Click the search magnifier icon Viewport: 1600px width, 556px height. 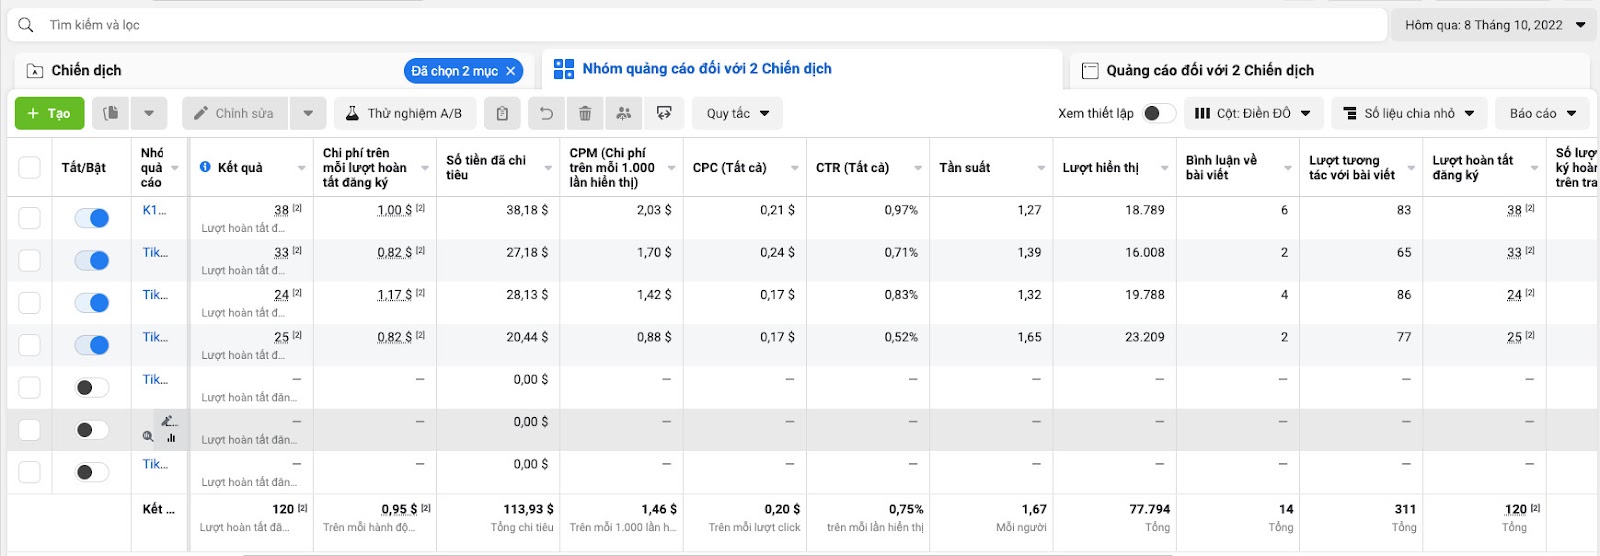[26, 25]
